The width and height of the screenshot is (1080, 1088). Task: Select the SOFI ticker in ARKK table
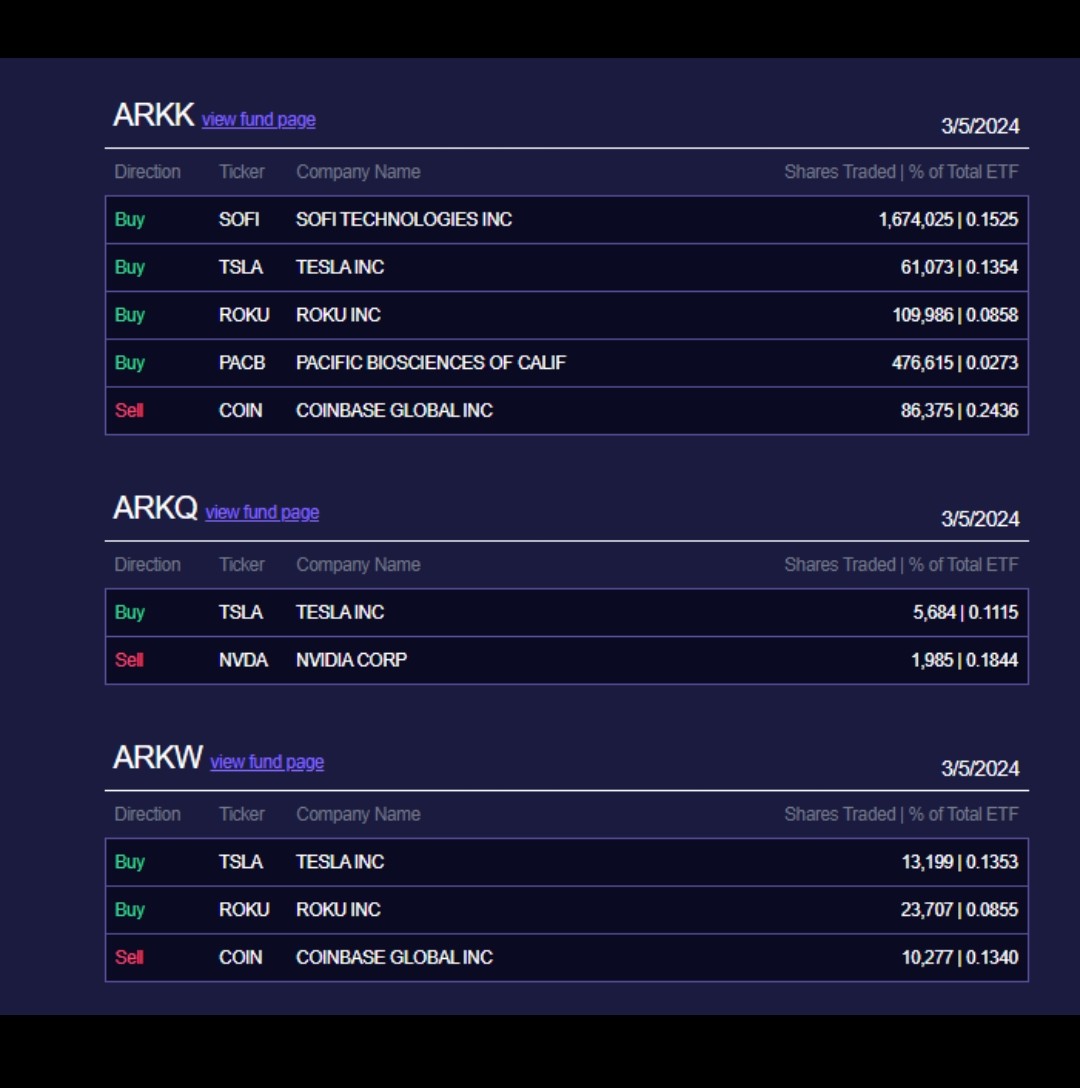pos(239,219)
